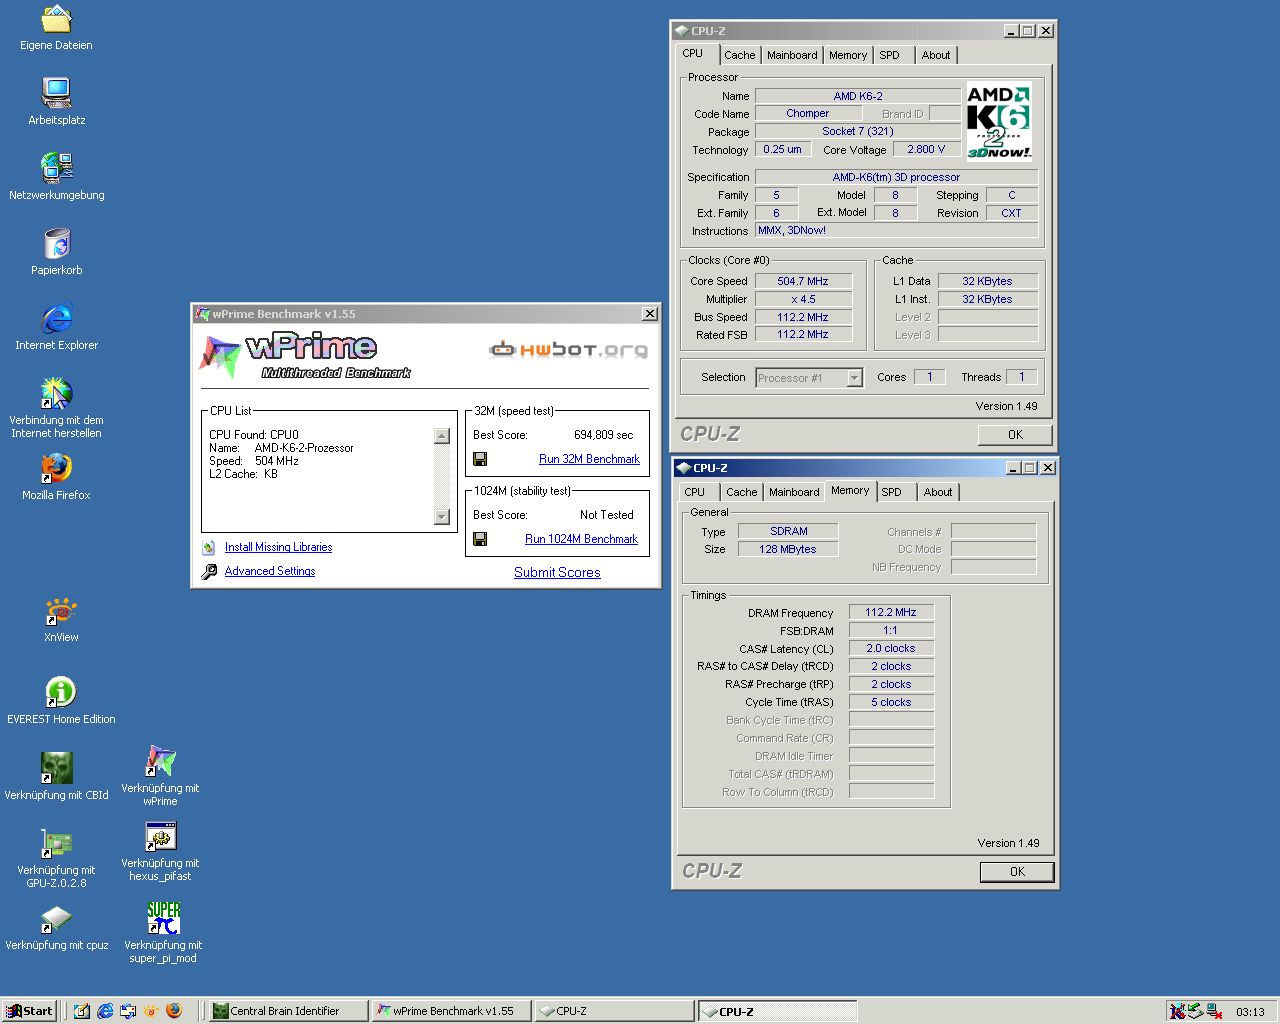Select wPrime Benchmark v1.55 taskbar button
The width and height of the screenshot is (1280, 1024).
coord(450,1011)
